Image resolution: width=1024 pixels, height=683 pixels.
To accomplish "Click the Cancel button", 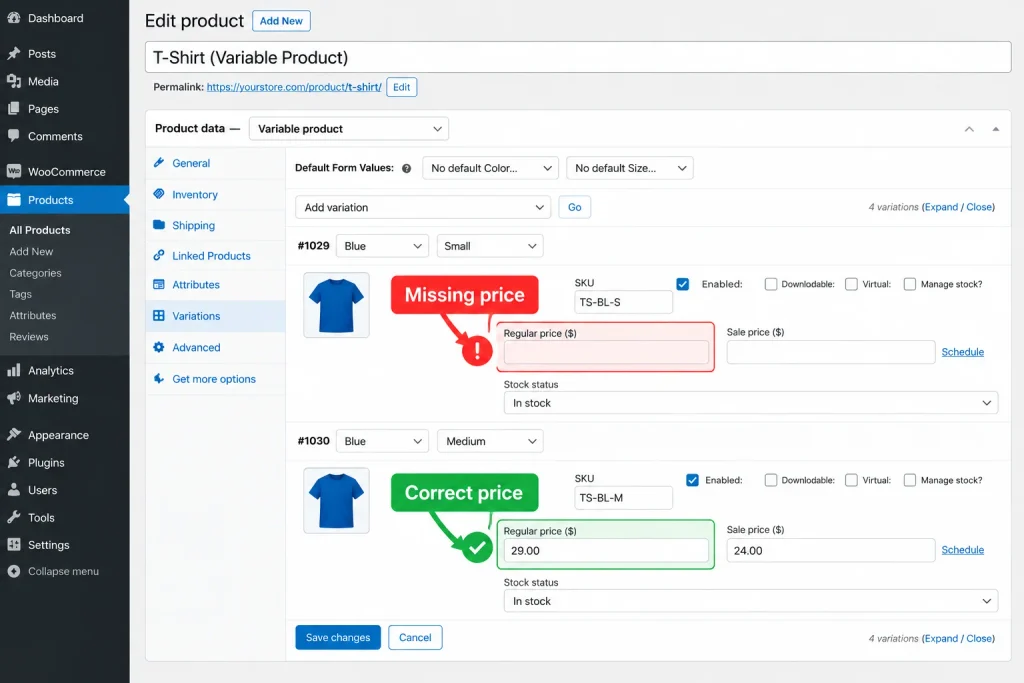I will coord(415,637).
